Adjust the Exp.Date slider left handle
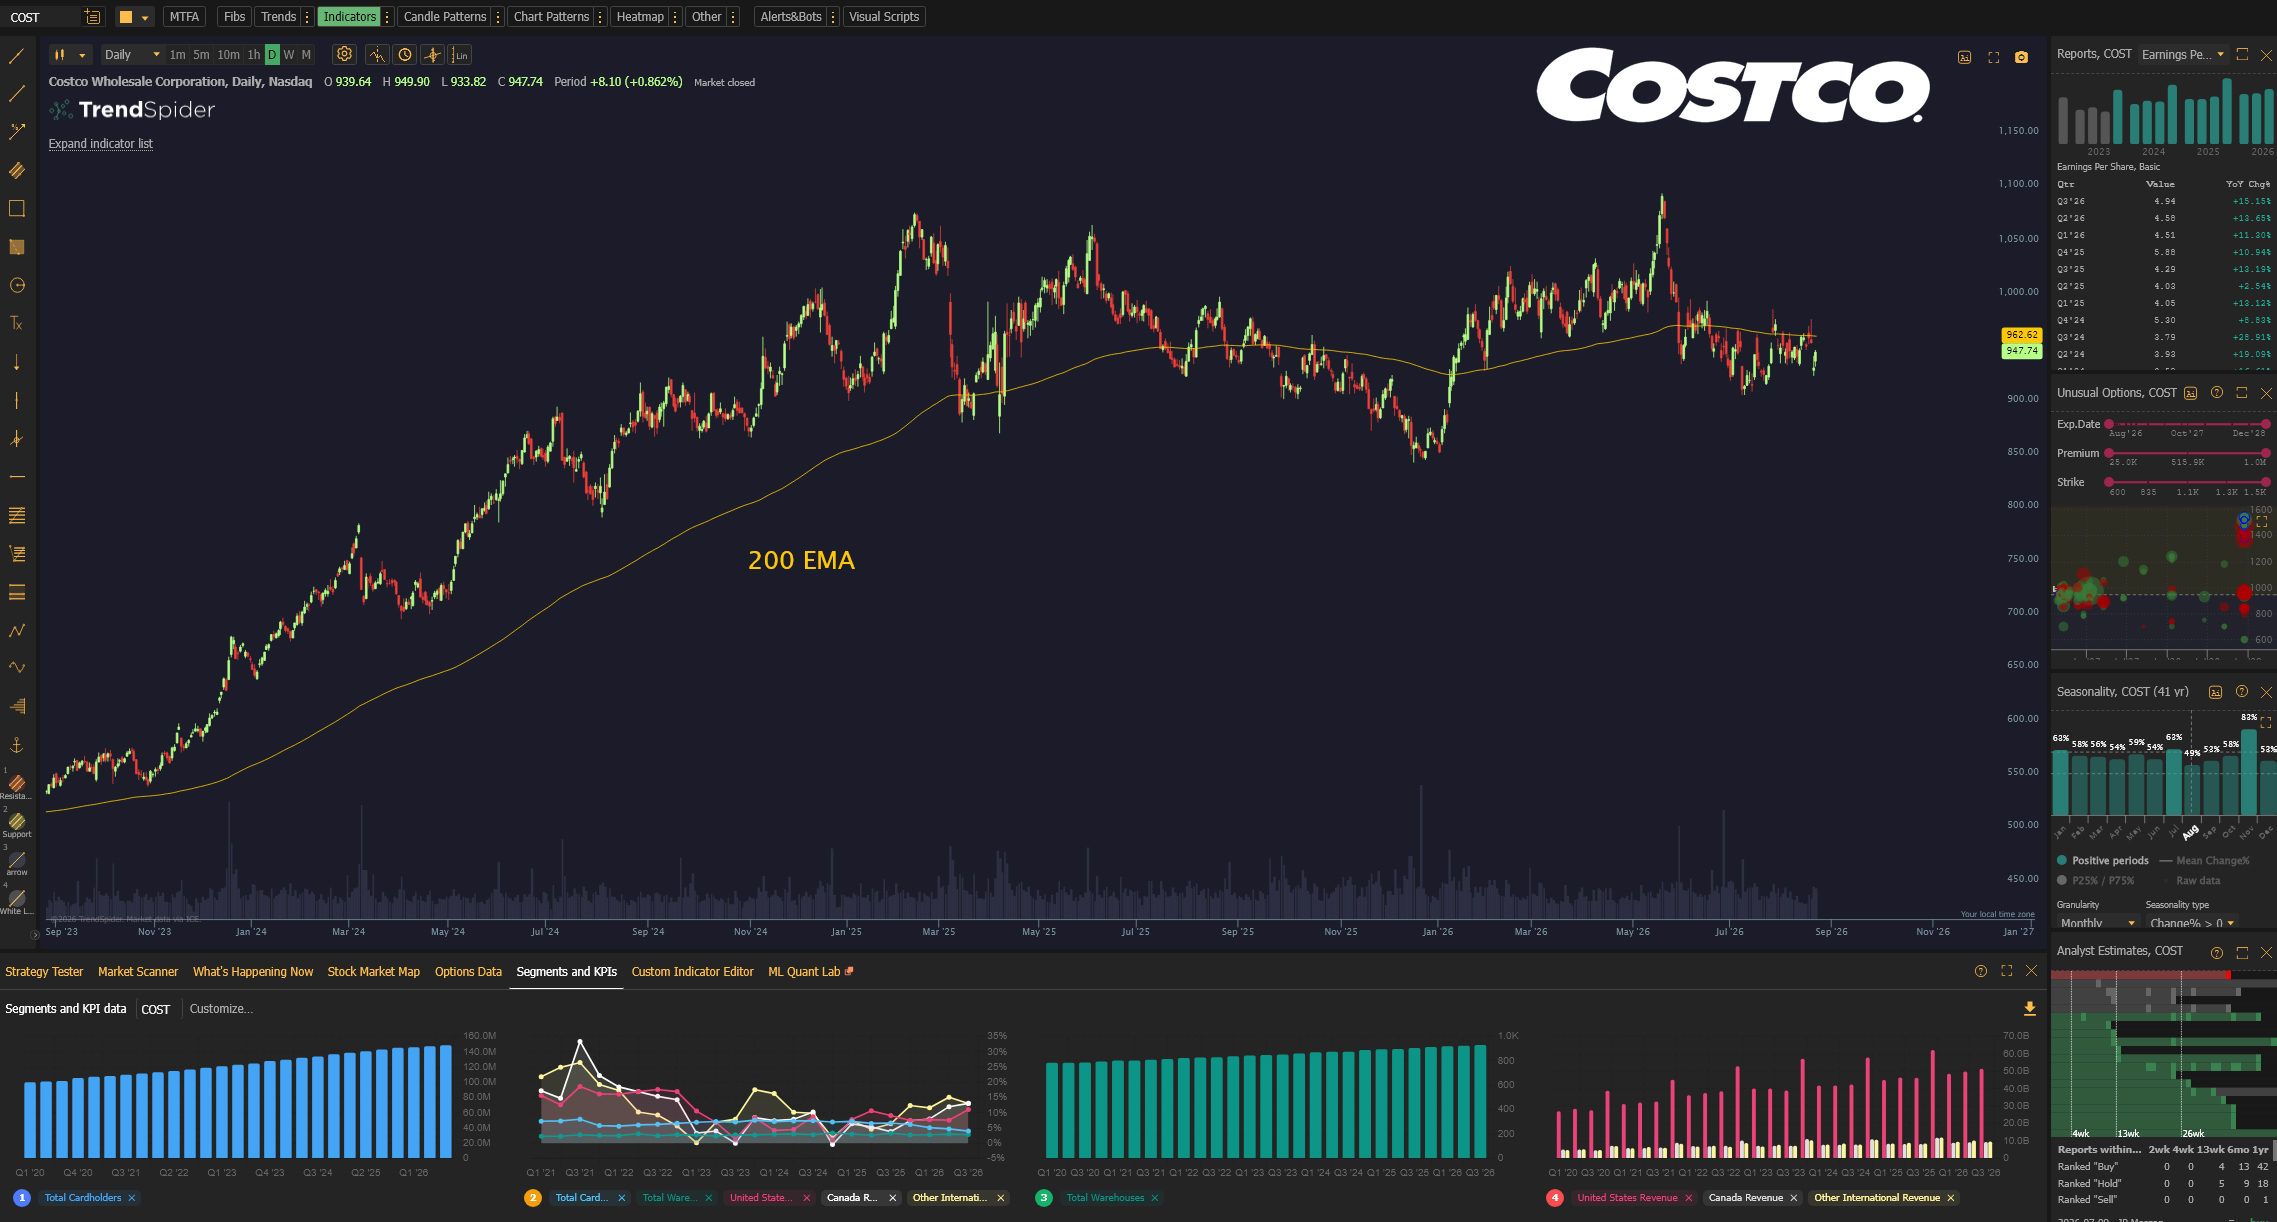Screen dimensions: 2277x1222 point(2109,424)
